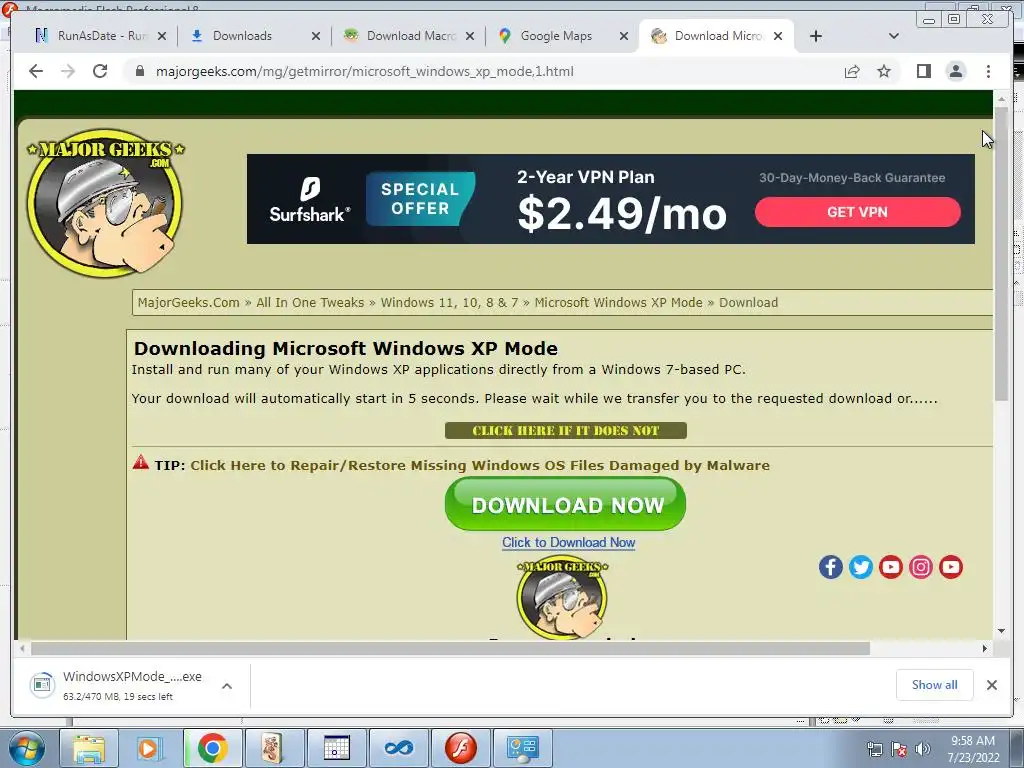Open the side panel icon
The width and height of the screenshot is (1024, 768).
(923, 71)
